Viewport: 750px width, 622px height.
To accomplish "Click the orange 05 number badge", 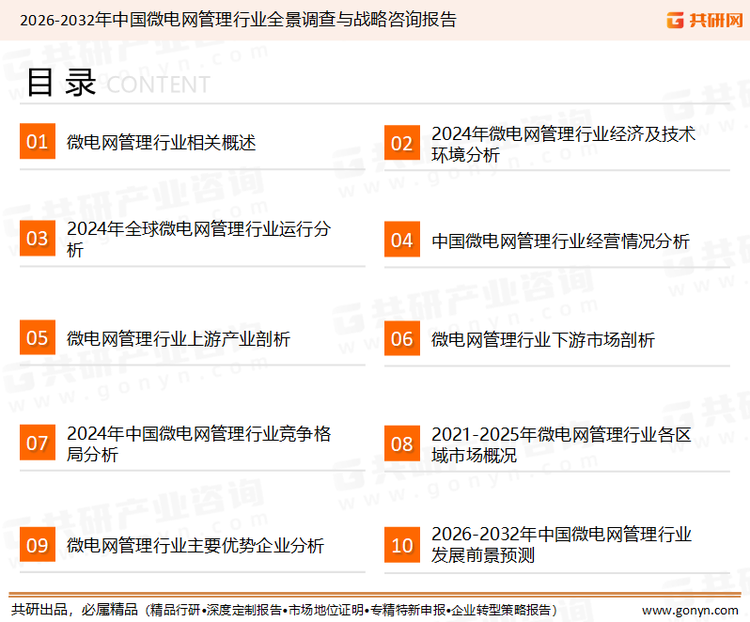I will coord(37,337).
